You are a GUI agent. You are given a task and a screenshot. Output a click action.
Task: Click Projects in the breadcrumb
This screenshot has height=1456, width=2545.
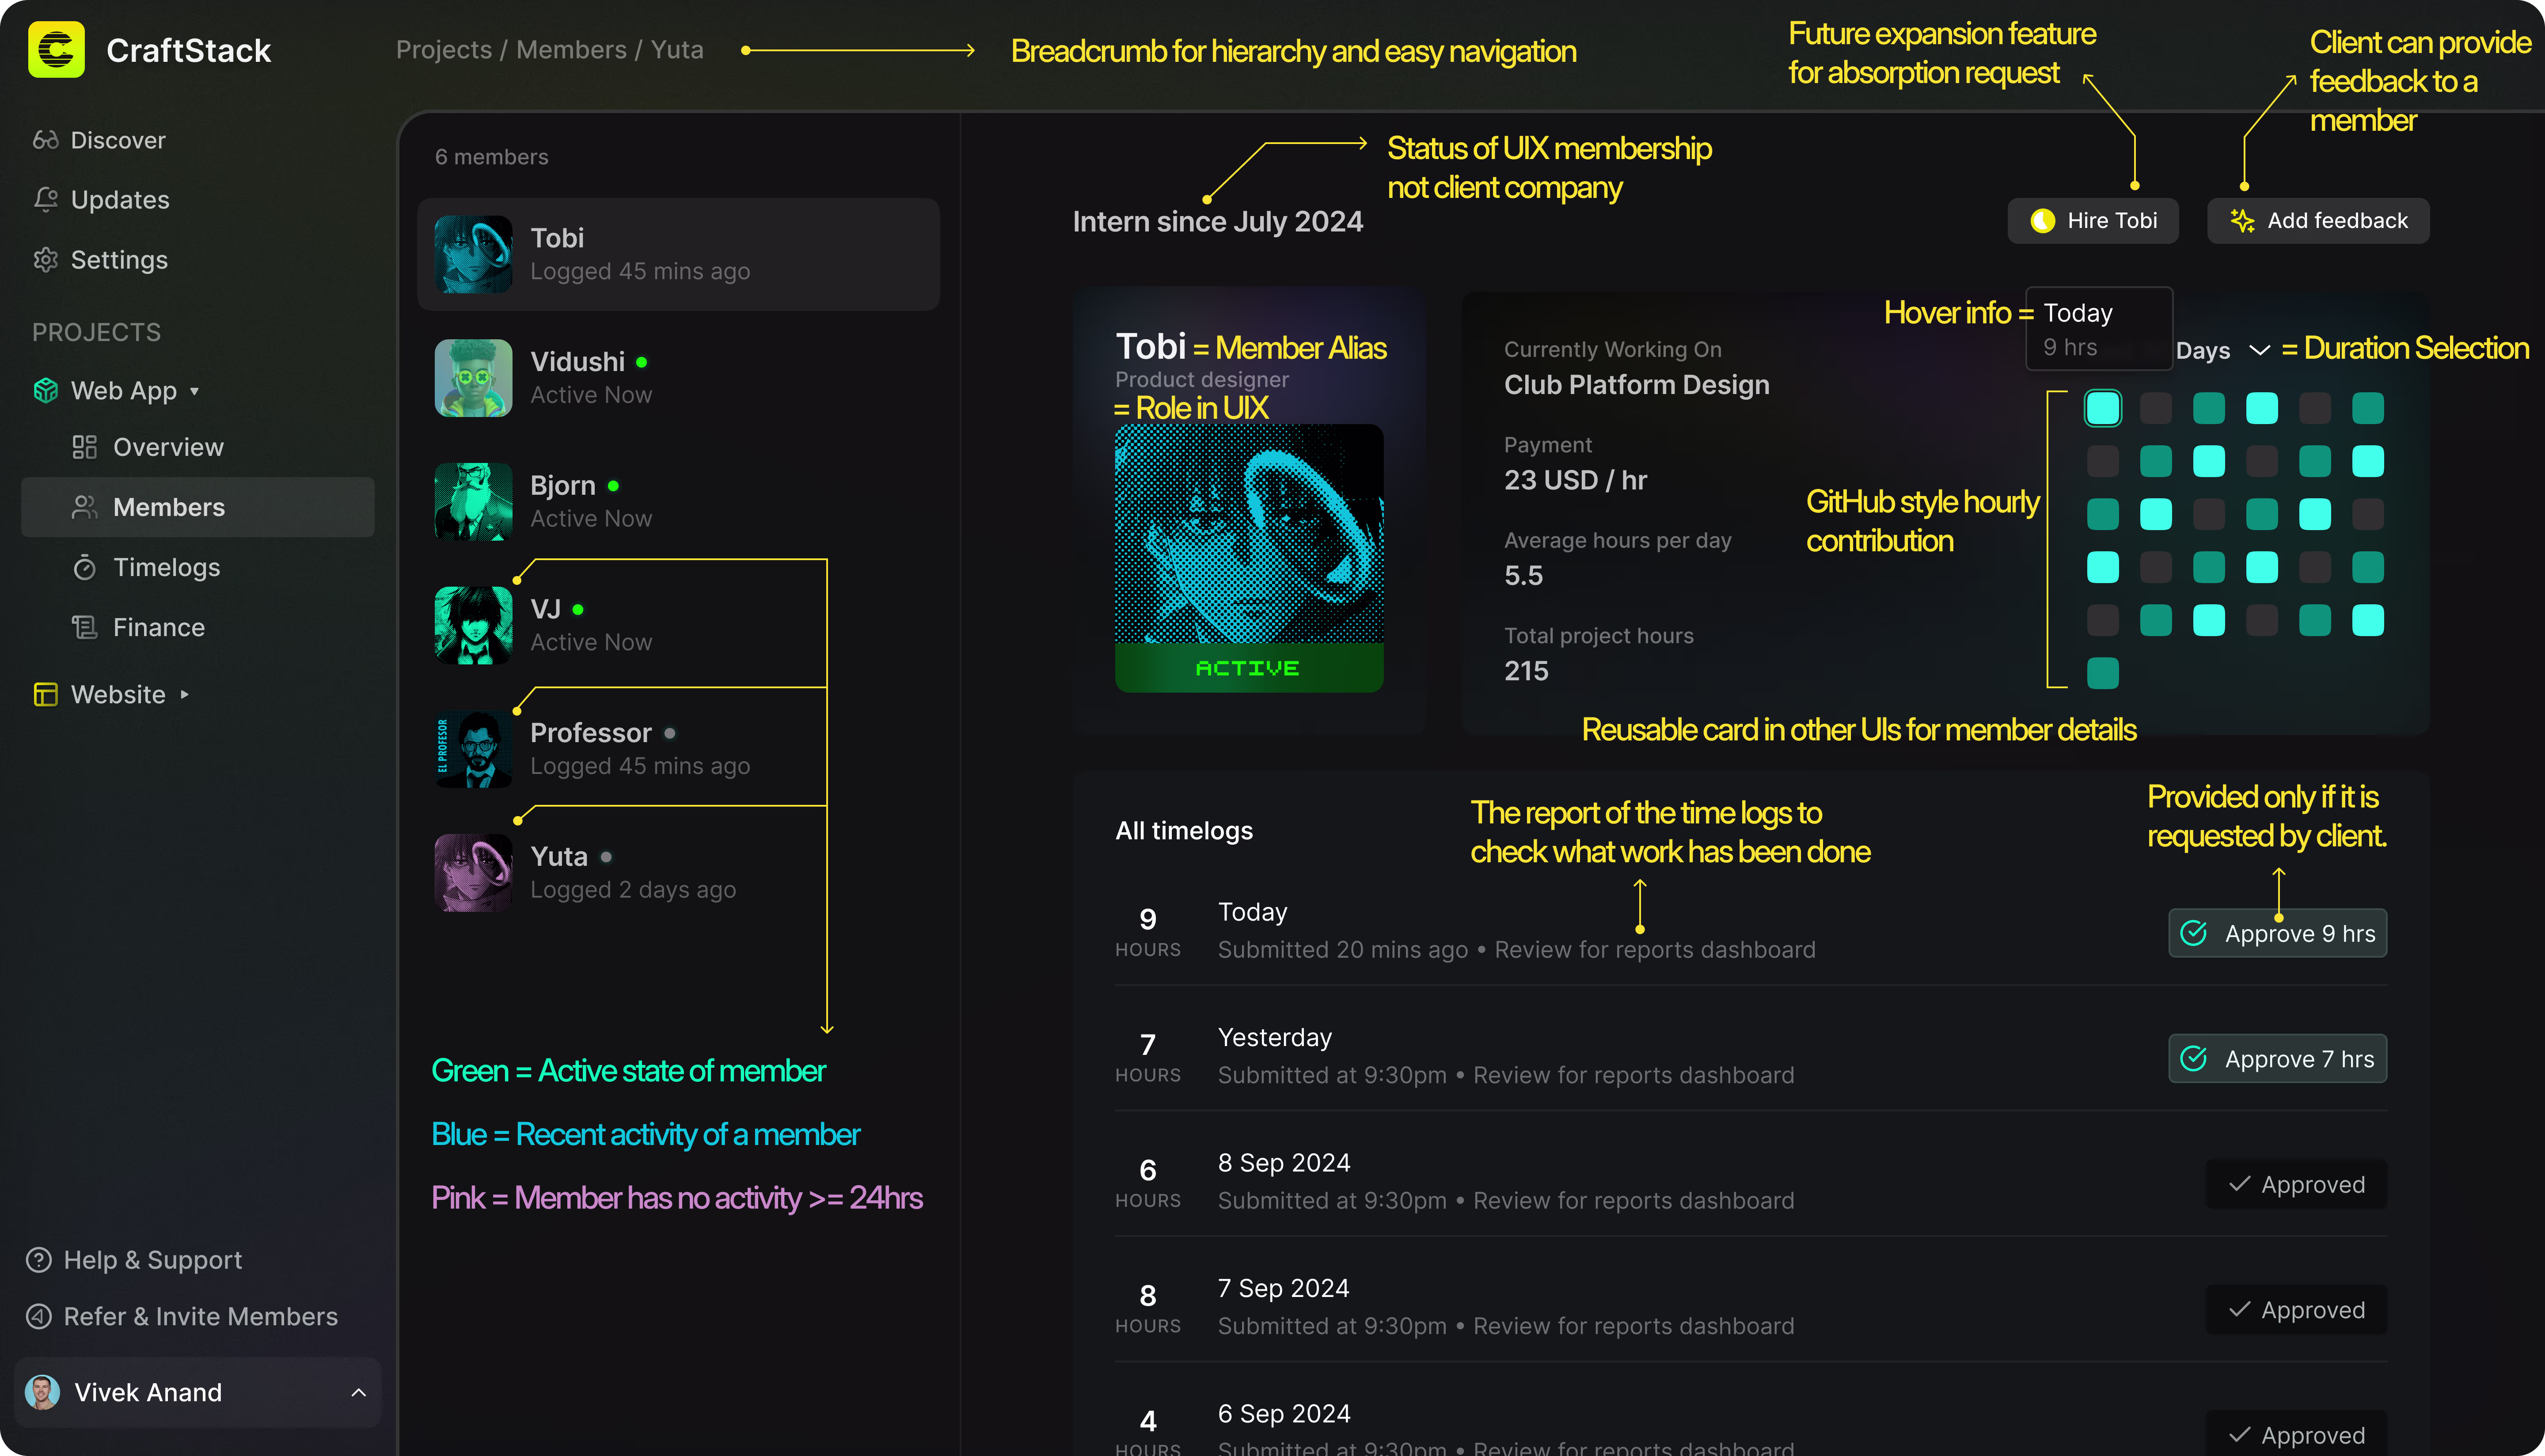click(444, 50)
